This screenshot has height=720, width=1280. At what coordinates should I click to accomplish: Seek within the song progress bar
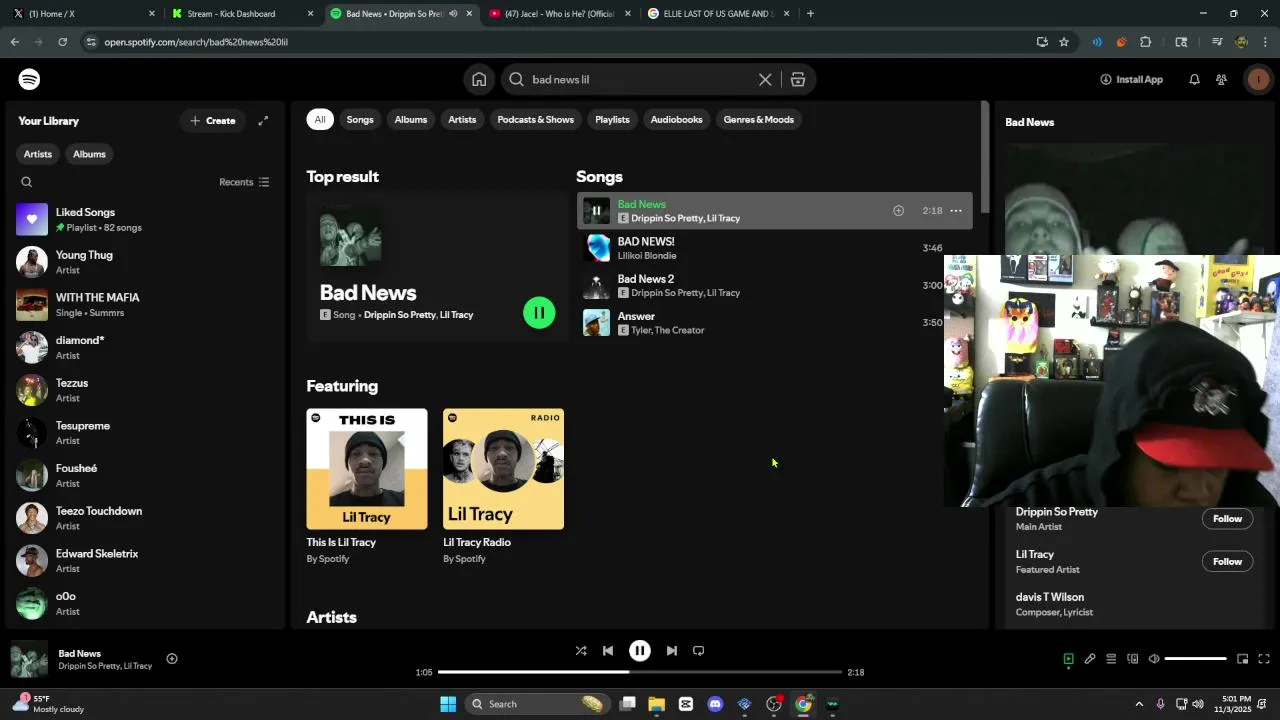[x=640, y=672]
